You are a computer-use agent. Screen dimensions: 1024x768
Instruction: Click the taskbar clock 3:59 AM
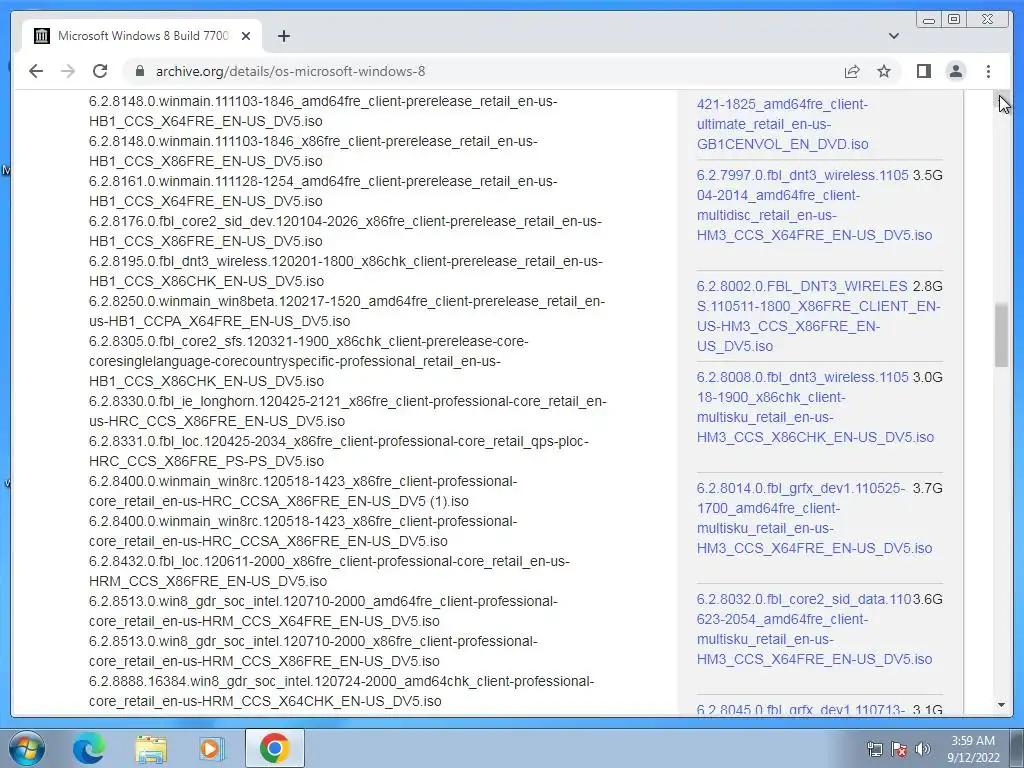pos(973,748)
